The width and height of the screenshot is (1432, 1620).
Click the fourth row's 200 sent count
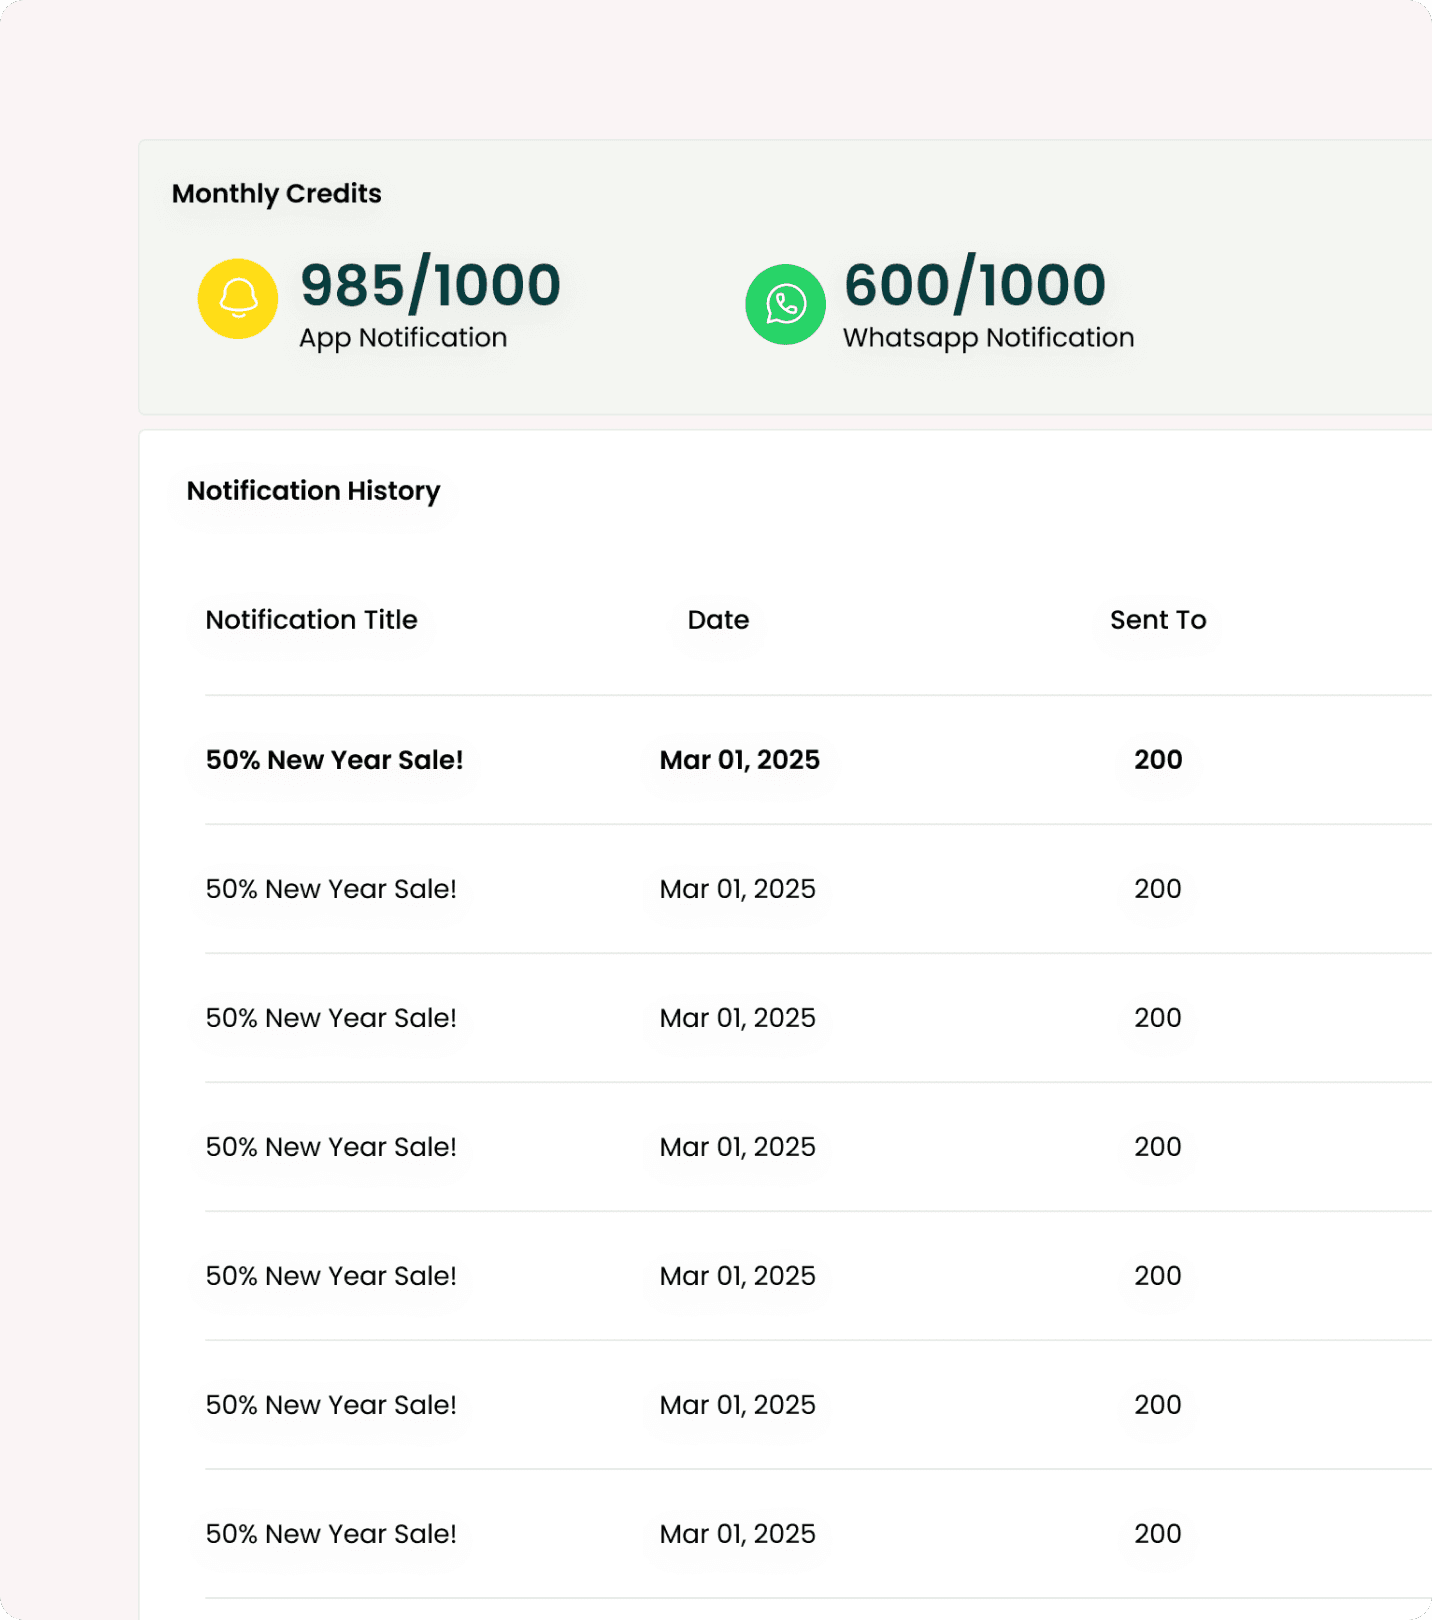click(x=1158, y=1147)
